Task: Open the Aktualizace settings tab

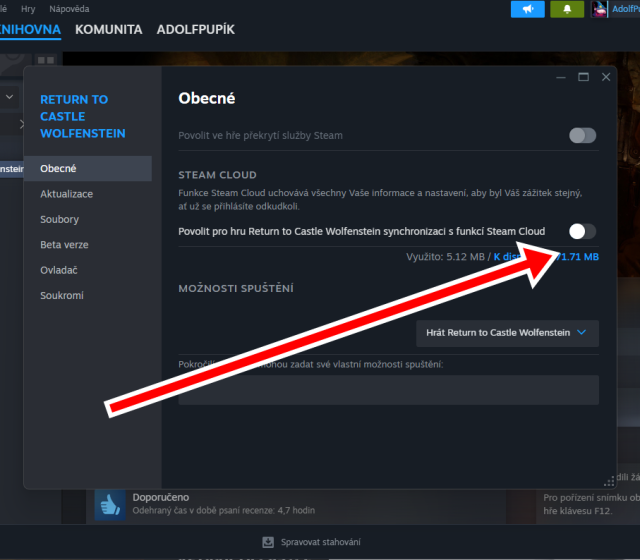Action: [67, 194]
